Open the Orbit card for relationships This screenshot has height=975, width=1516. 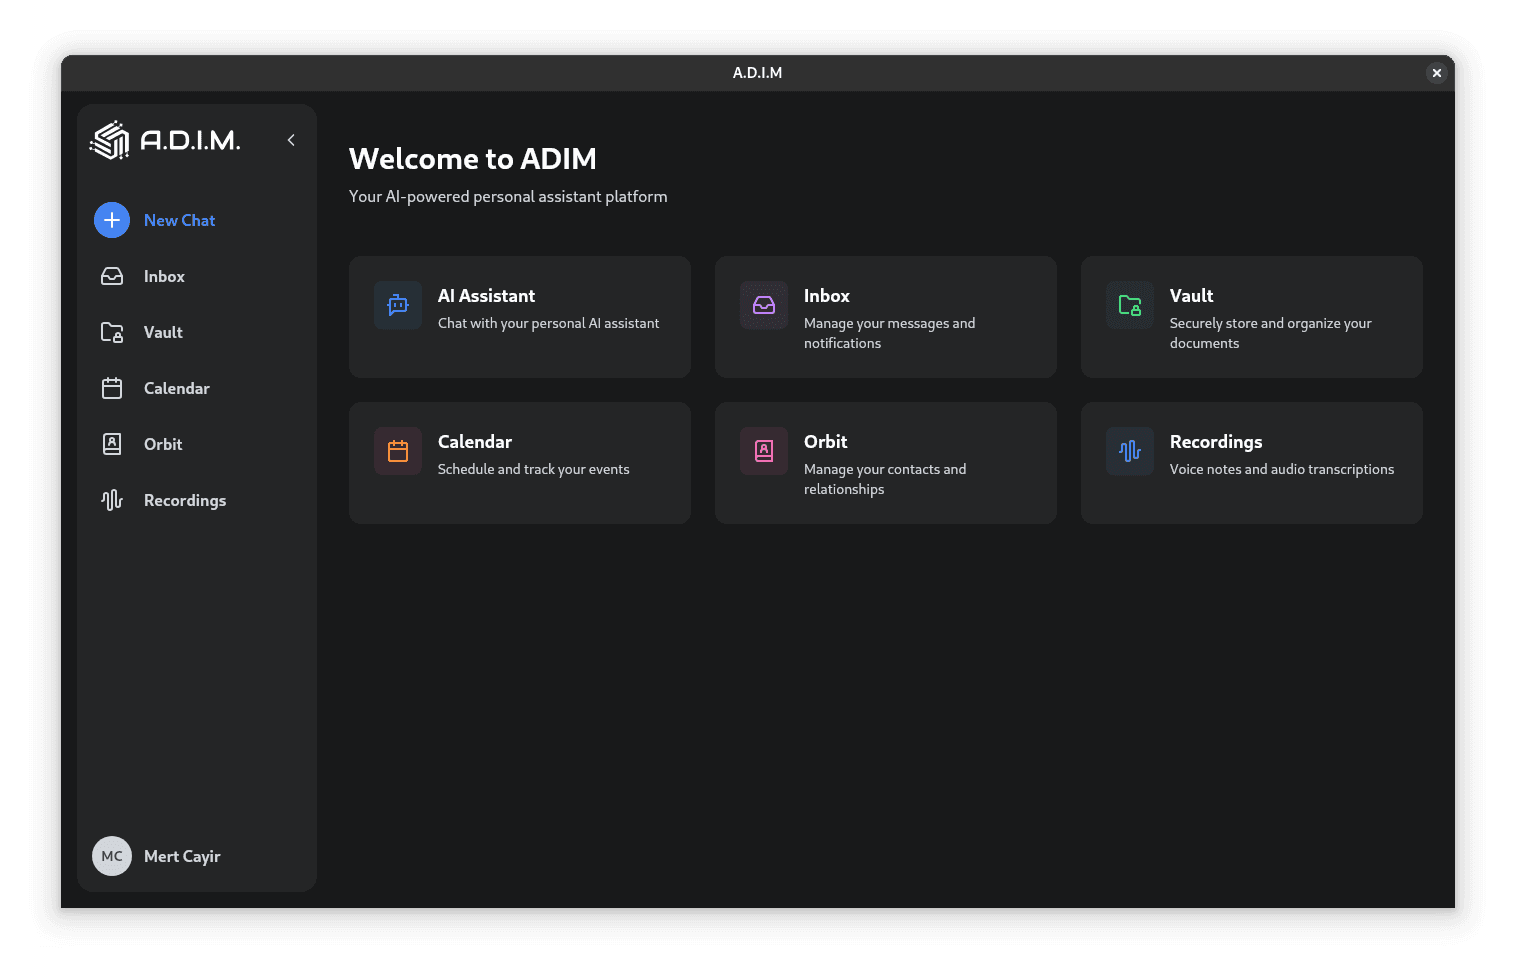885,463
